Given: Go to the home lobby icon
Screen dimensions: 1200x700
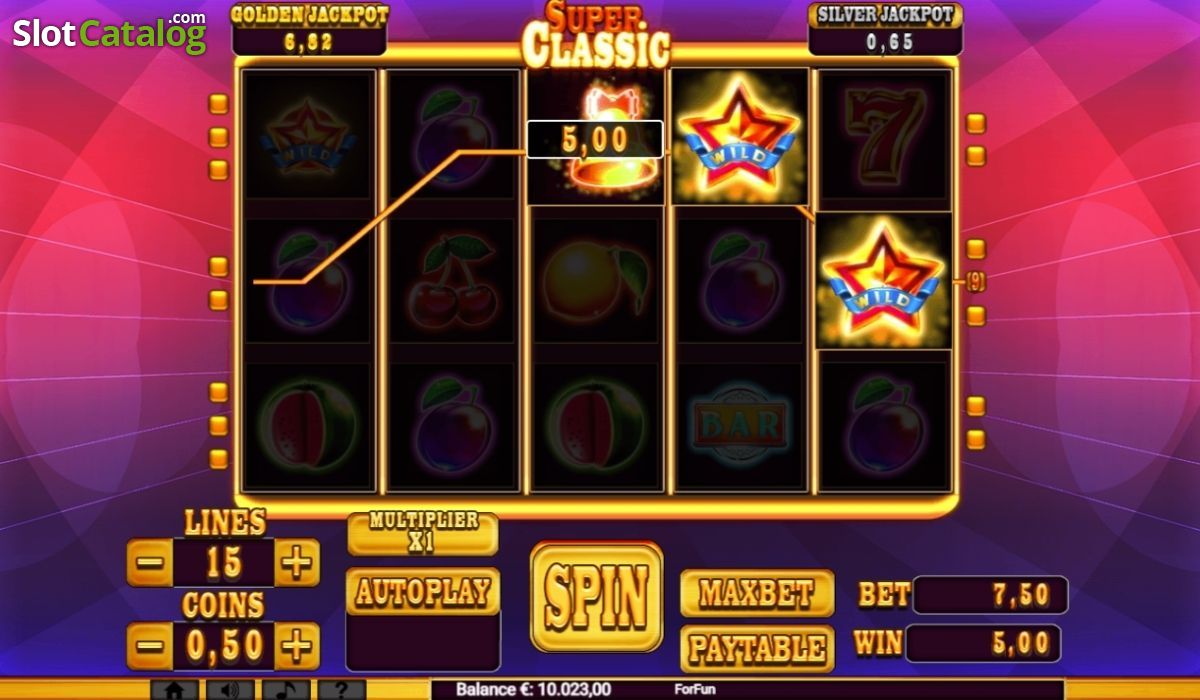Looking at the screenshot, I should pos(174,690).
